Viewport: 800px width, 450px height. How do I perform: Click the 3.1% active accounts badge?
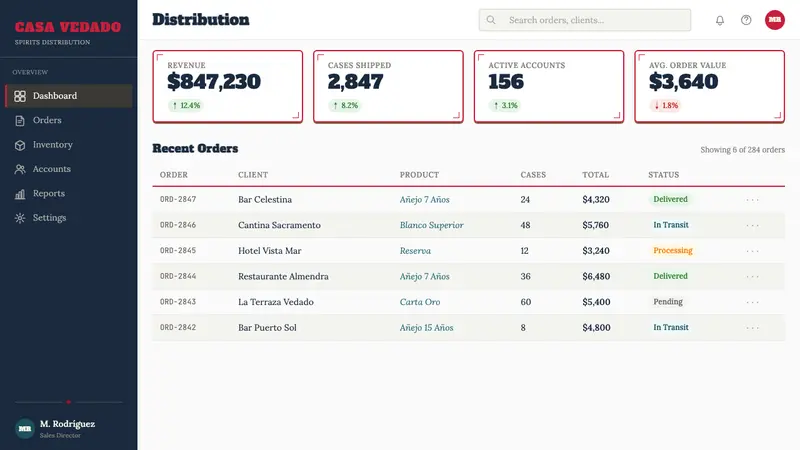point(505,106)
